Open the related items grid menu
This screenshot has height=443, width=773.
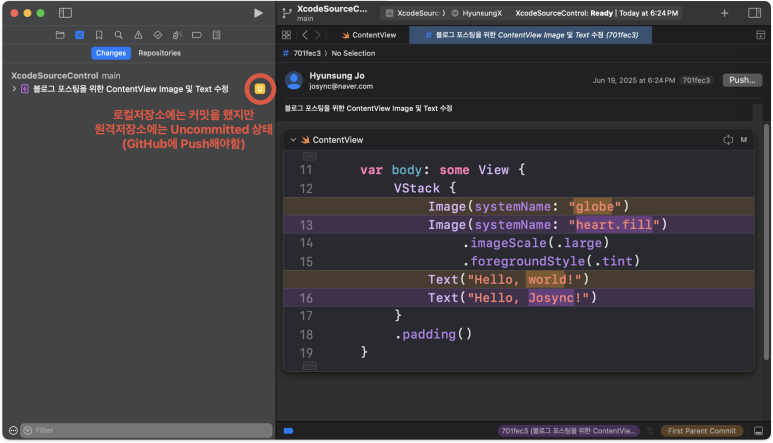pyautogui.click(x=286, y=35)
